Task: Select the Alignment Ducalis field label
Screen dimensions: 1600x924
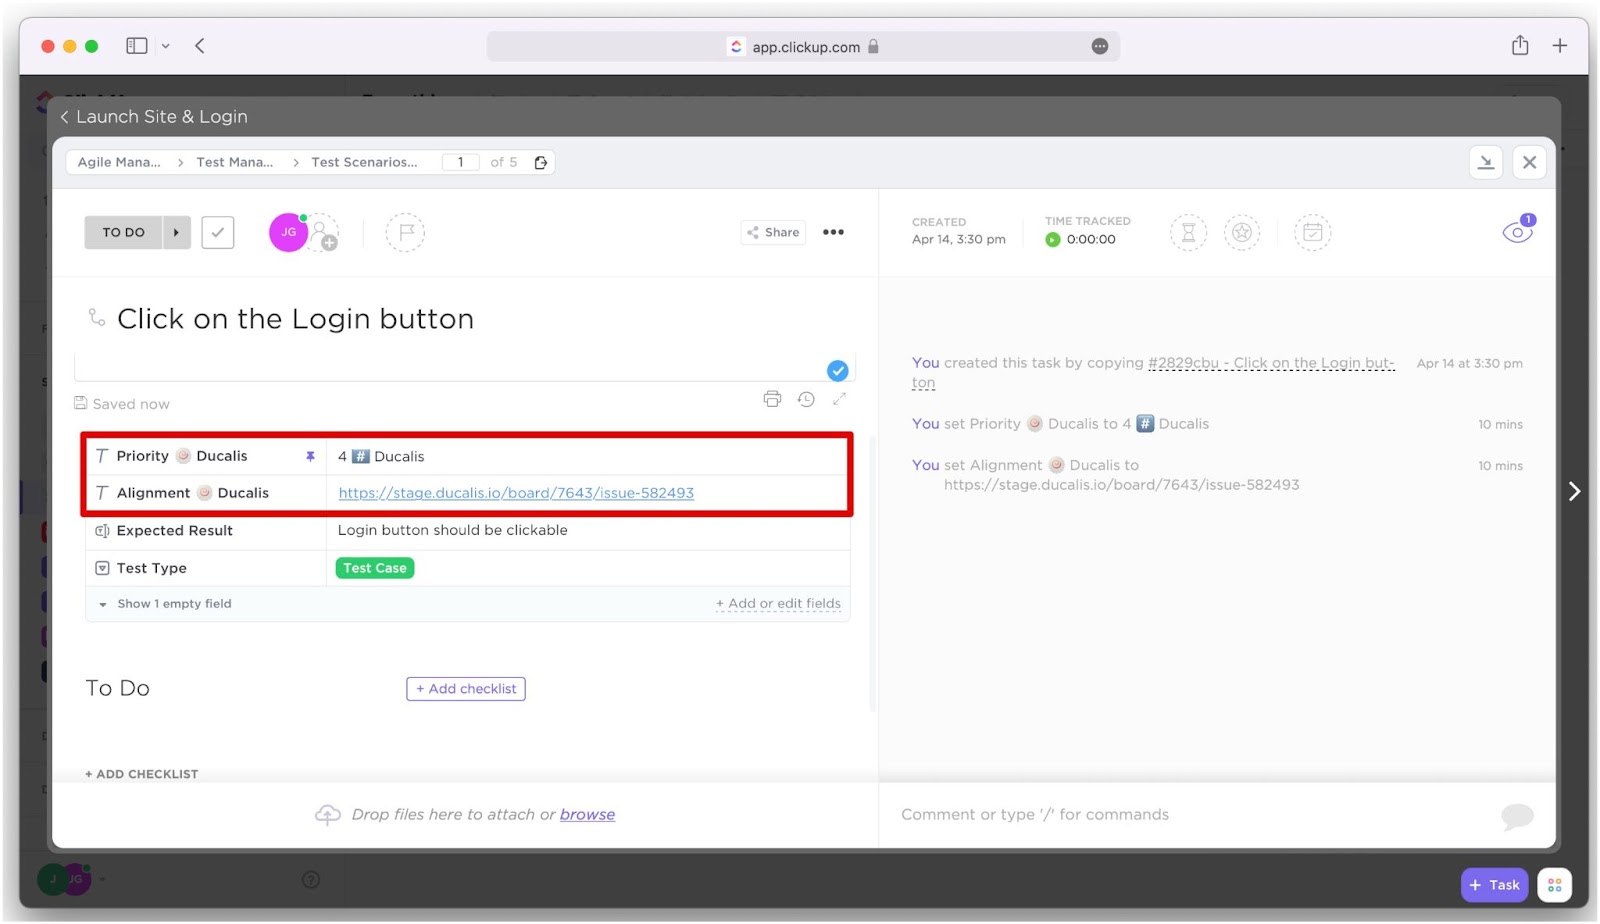Action: coord(192,493)
